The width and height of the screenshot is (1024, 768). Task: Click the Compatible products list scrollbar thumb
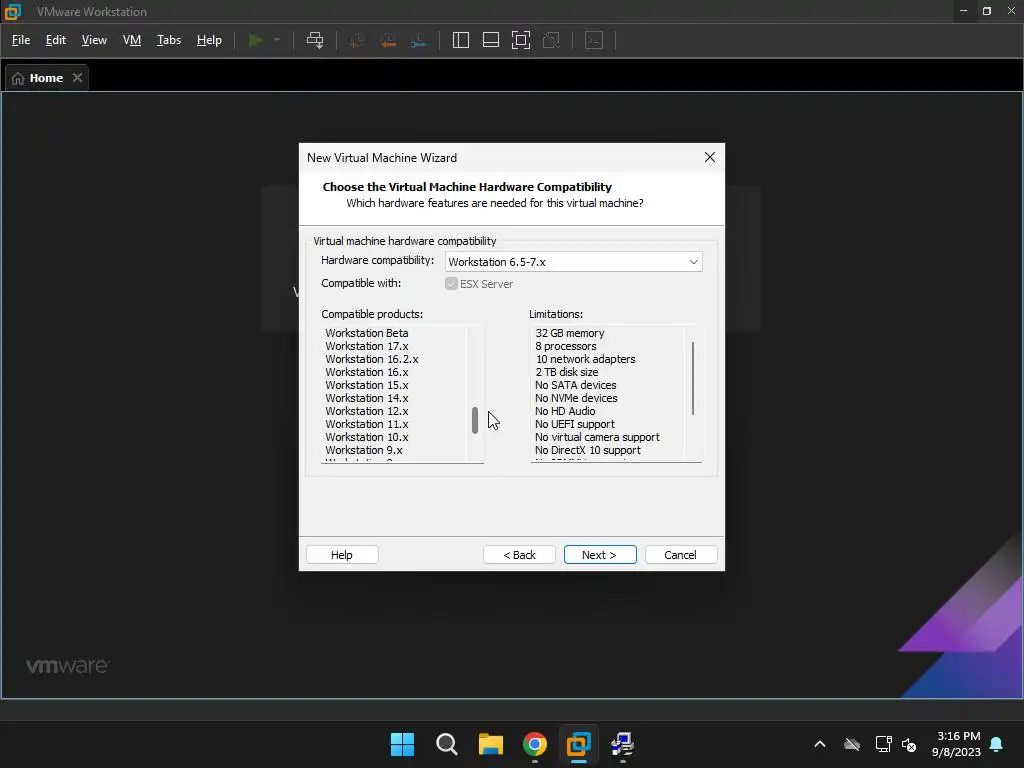point(475,420)
